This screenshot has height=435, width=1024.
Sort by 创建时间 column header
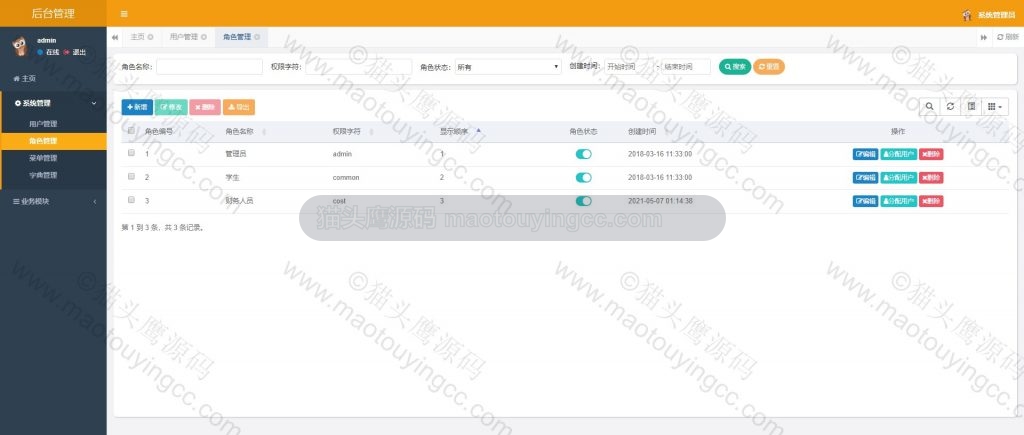point(643,131)
